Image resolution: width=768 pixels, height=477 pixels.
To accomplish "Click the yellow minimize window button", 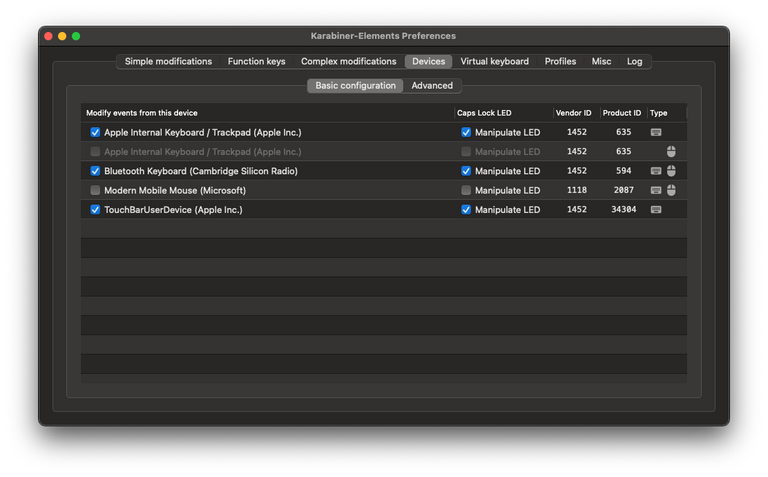I will click(62, 36).
